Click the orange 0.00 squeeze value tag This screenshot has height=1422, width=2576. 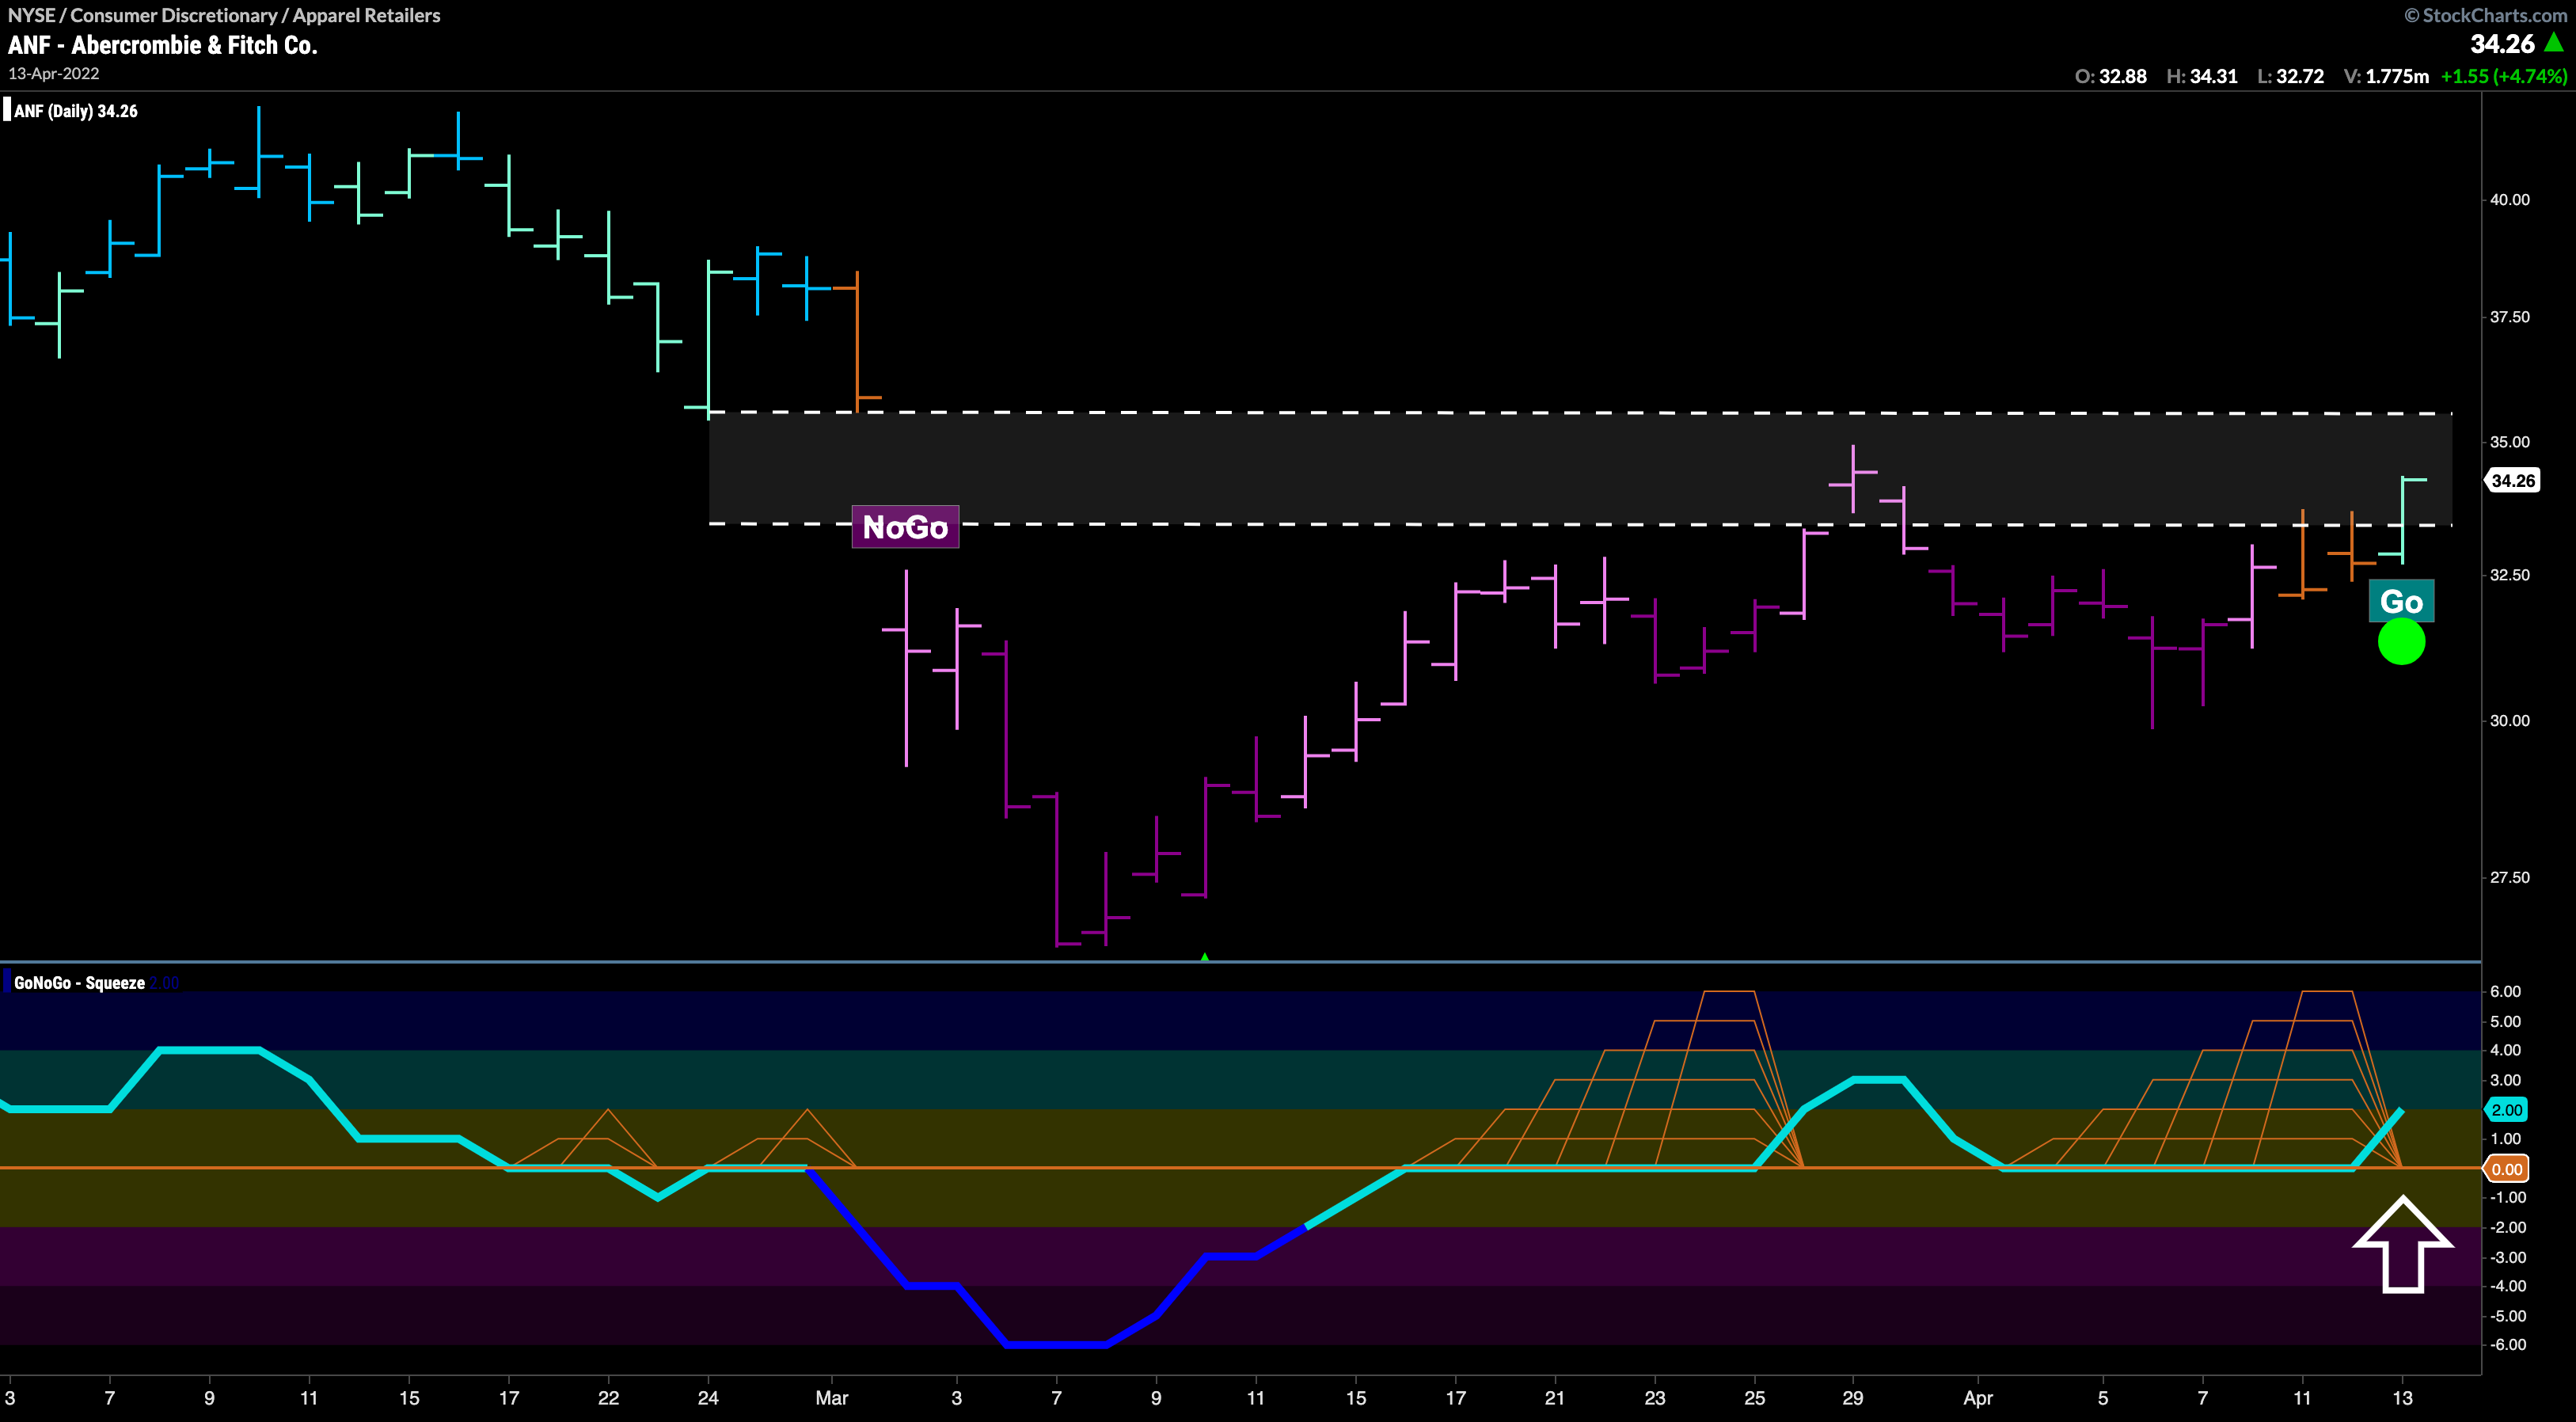click(2506, 1169)
